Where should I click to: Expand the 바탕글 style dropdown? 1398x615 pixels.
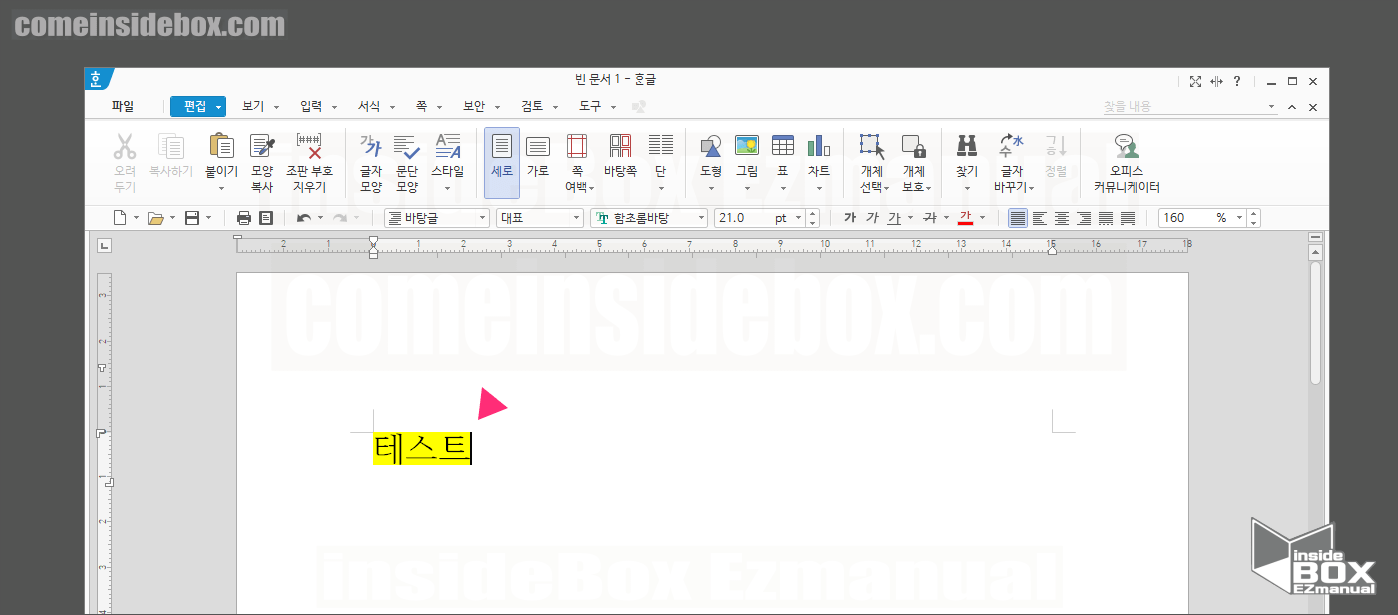(x=483, y=218)
